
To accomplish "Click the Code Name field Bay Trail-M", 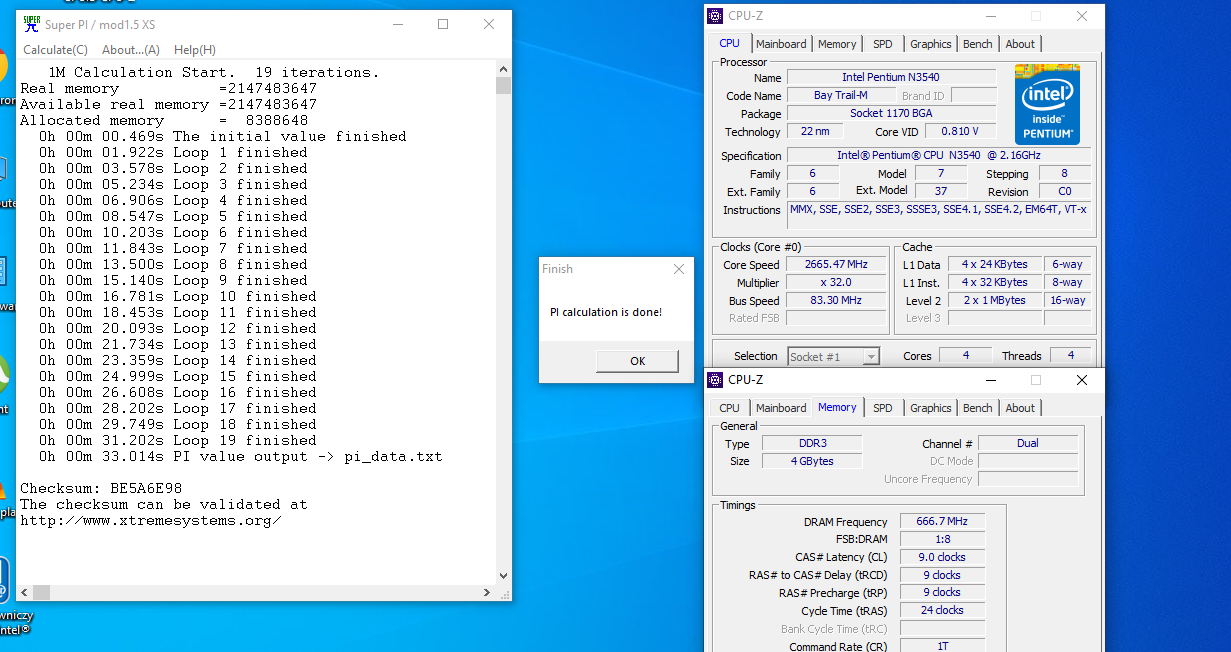I will click(841, 96).
